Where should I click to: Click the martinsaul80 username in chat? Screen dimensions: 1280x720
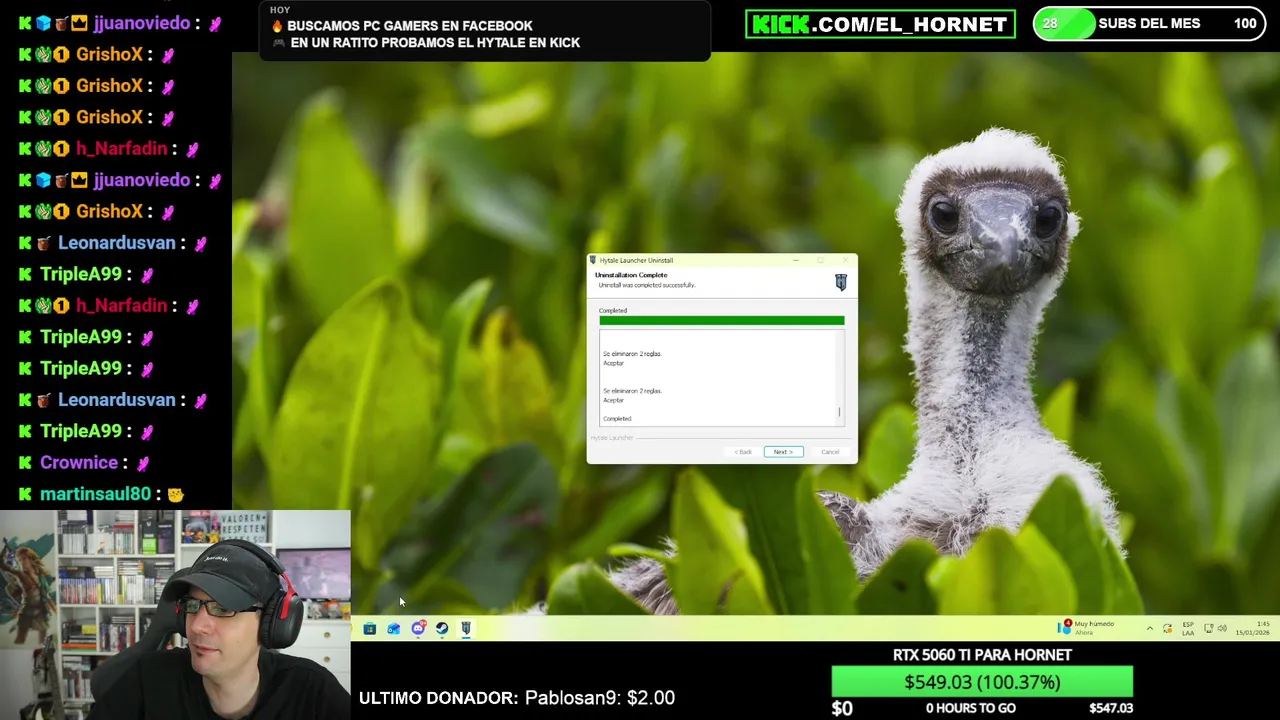(x=95, y=494)
